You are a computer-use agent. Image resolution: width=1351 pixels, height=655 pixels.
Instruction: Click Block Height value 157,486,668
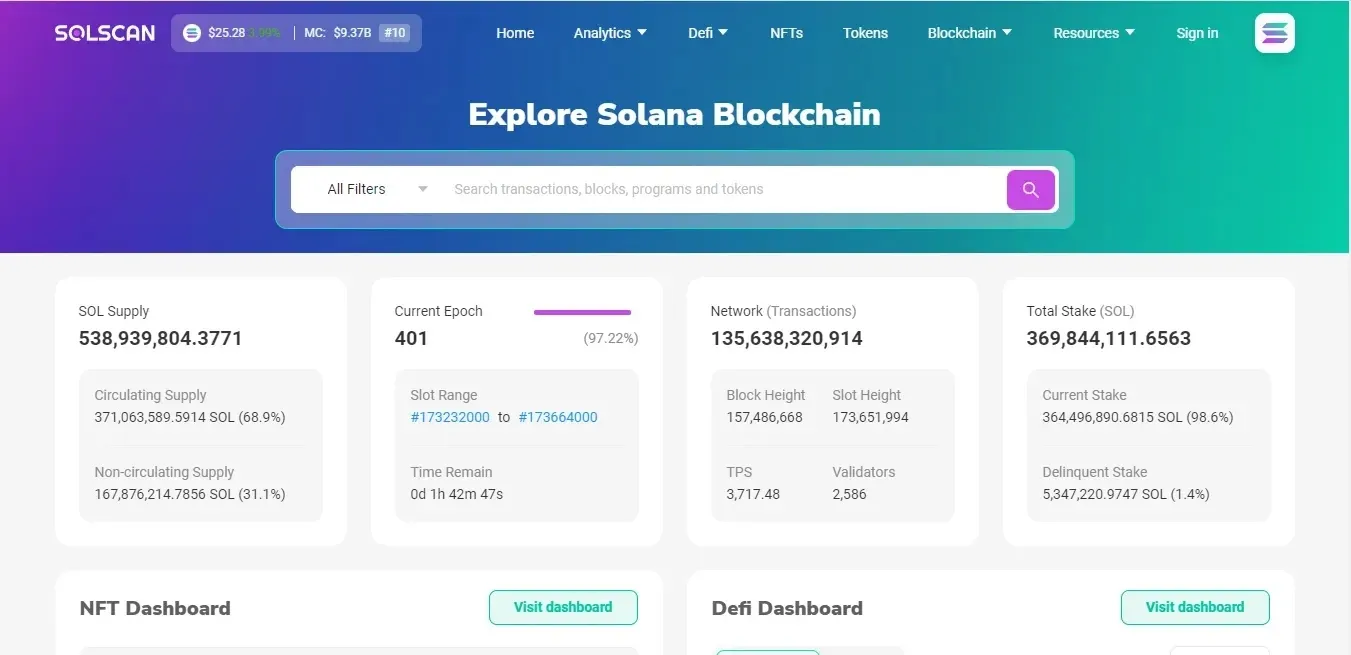[765, 417]
